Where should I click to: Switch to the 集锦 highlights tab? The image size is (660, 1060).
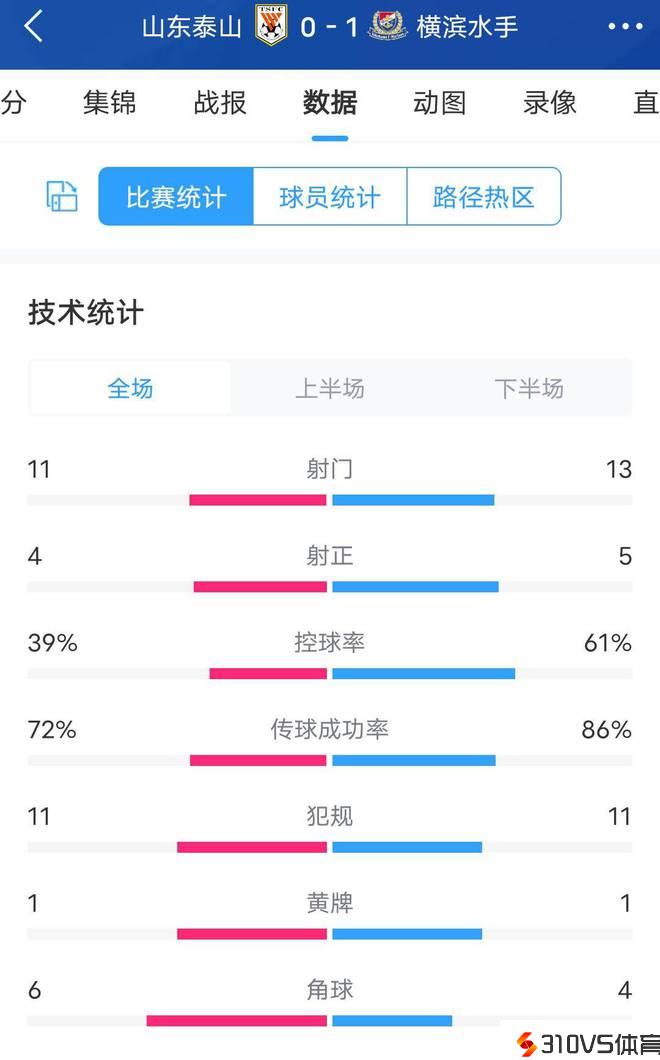pyautogui.click(x=110, y=103)
